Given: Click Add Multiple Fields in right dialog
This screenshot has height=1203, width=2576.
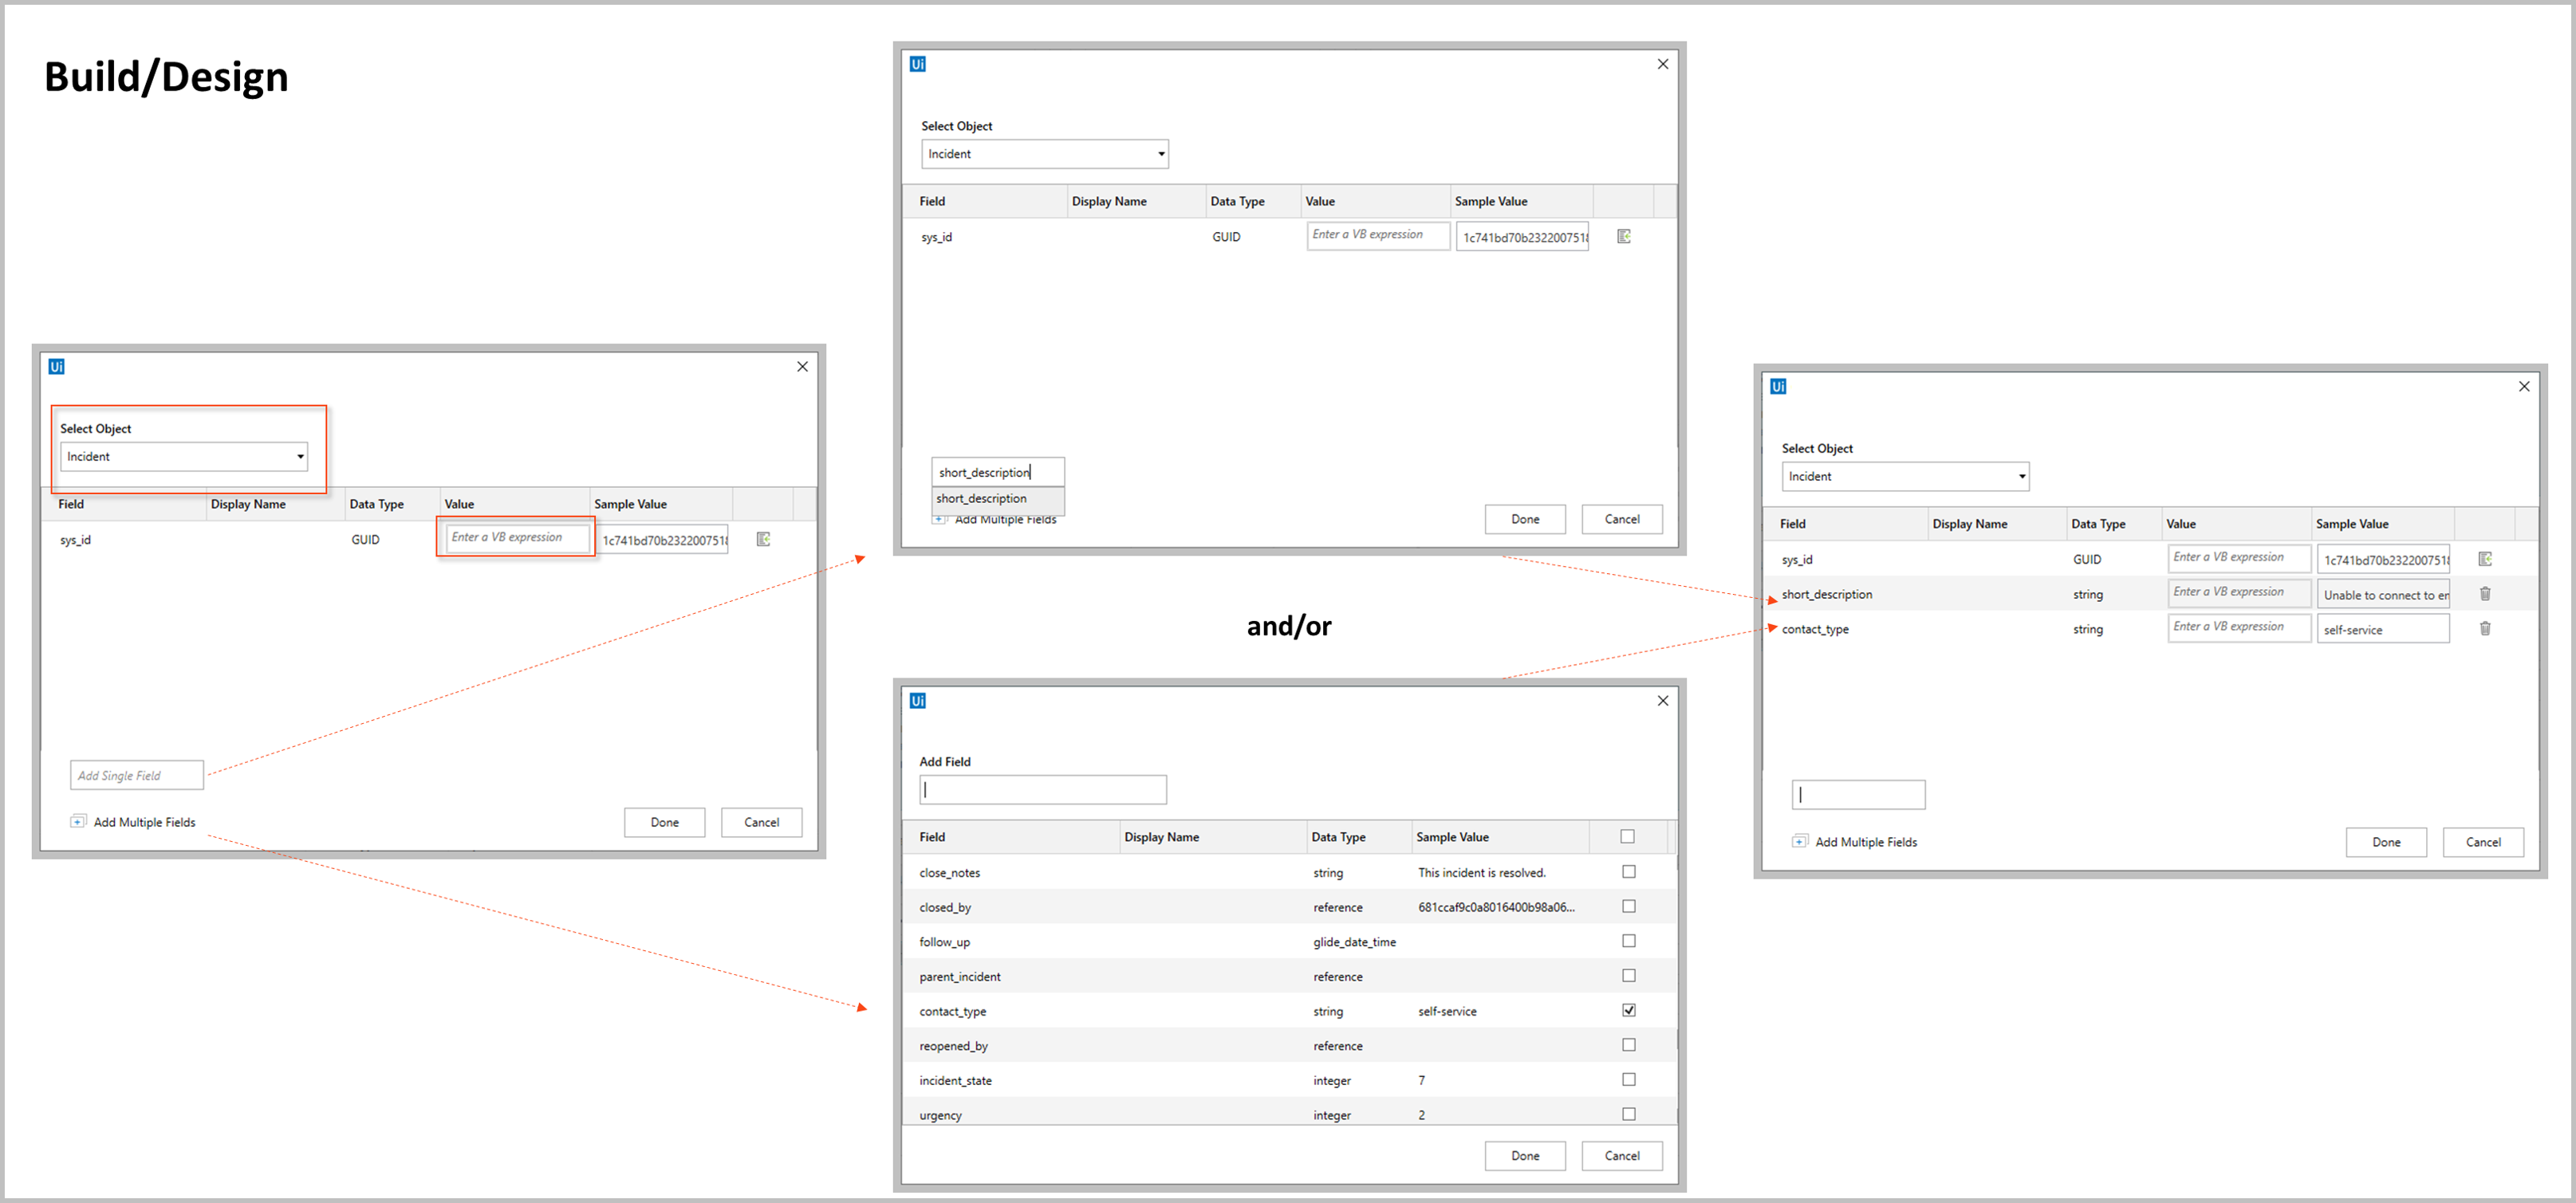Looking at the screenshot, I should pos(1866,843).
